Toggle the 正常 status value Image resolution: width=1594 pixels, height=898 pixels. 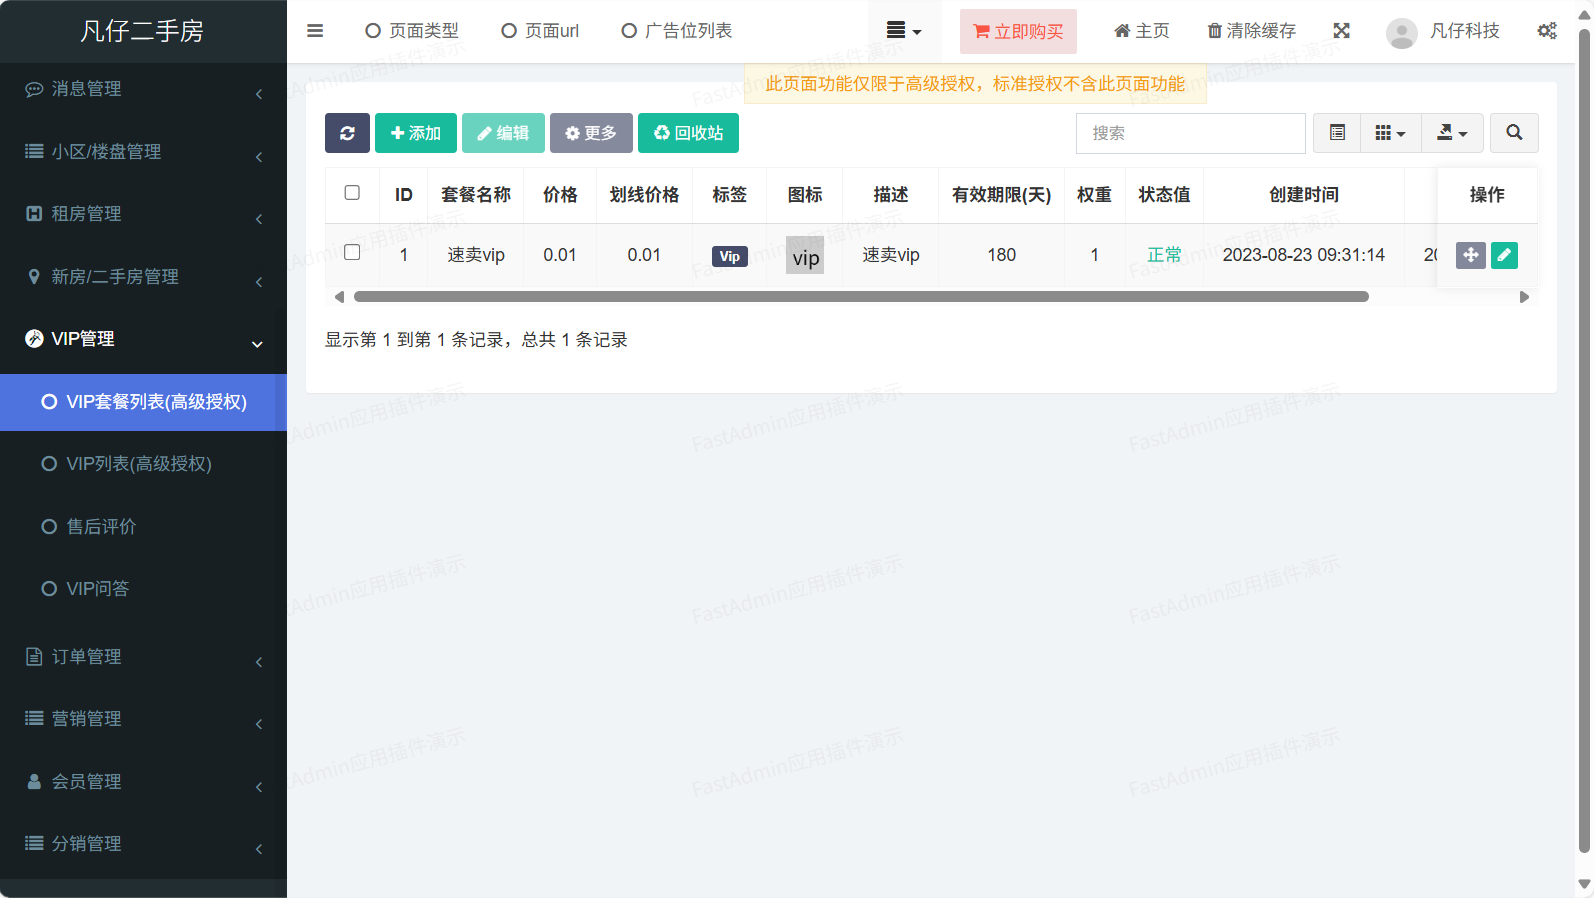(1164, 255)
